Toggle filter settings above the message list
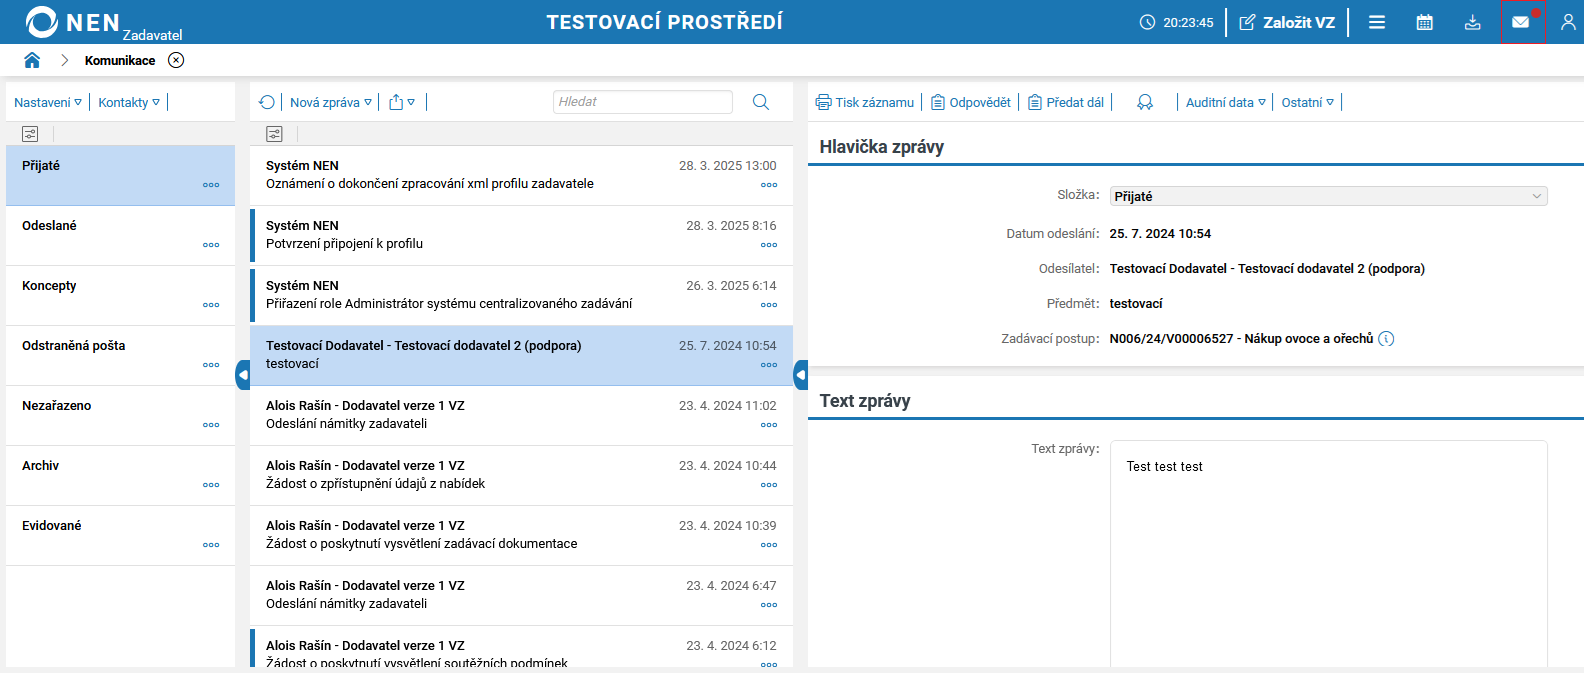The height and width of the screenshot is (673, 1584). (274, 134)
